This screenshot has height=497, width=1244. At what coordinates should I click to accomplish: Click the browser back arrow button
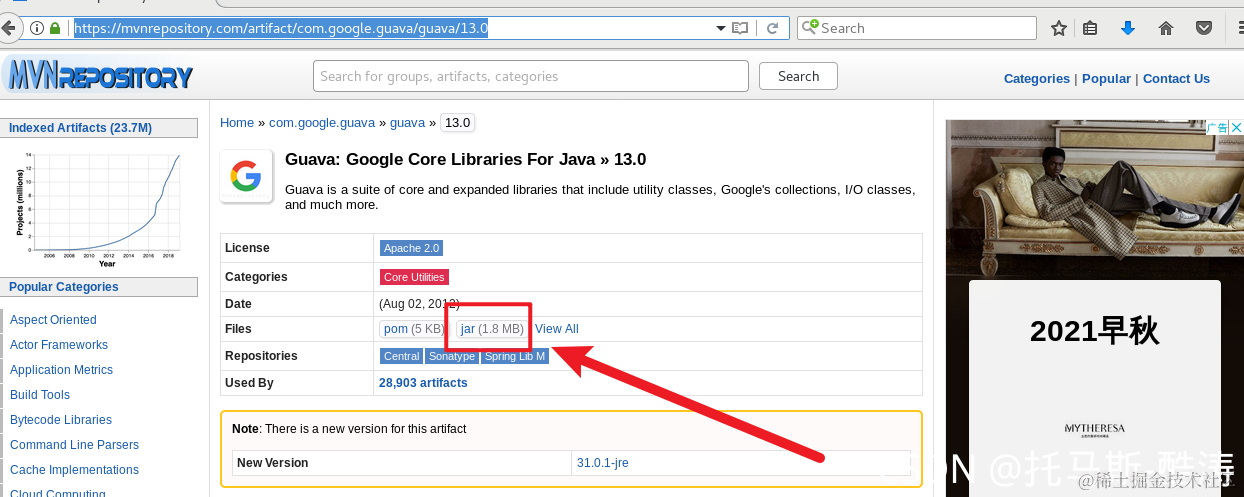point(8,28)
